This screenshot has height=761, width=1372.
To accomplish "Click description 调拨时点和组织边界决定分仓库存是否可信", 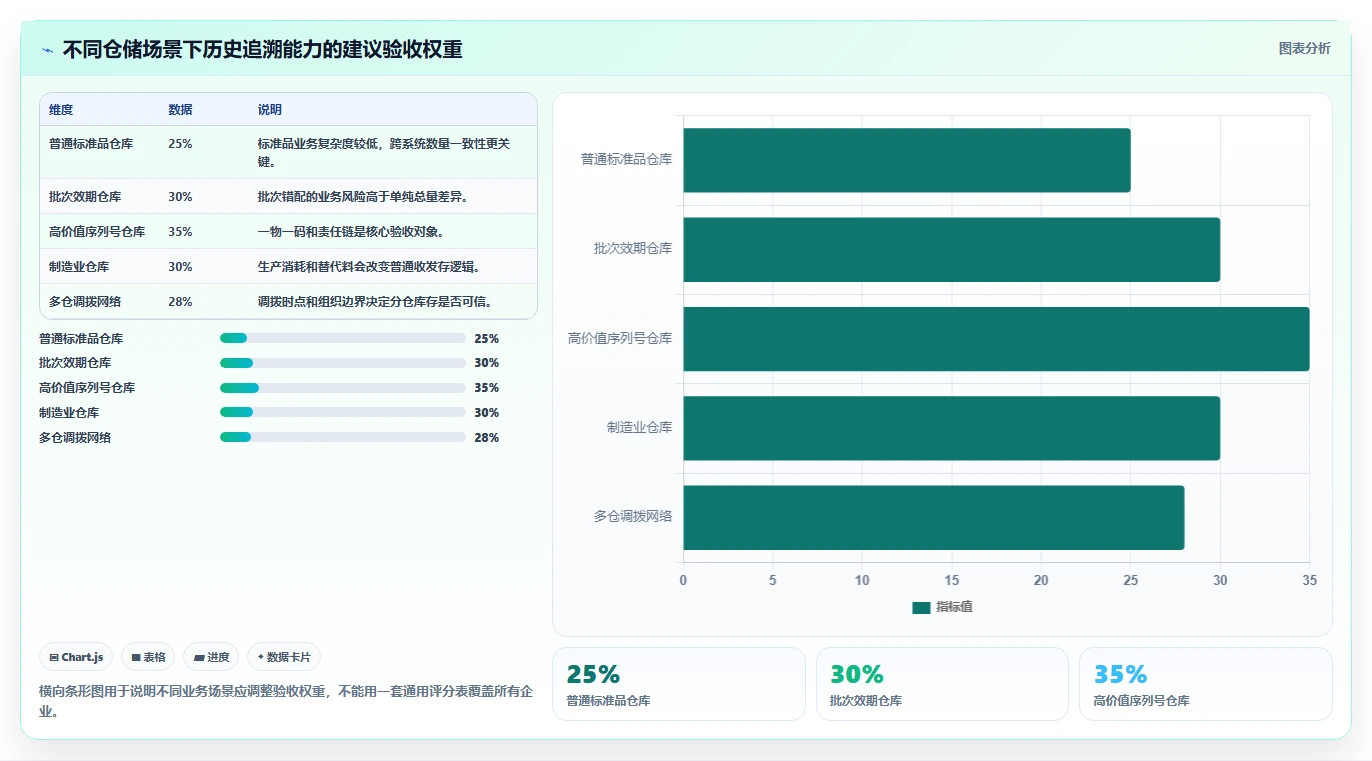I will (x=375, y=302).
